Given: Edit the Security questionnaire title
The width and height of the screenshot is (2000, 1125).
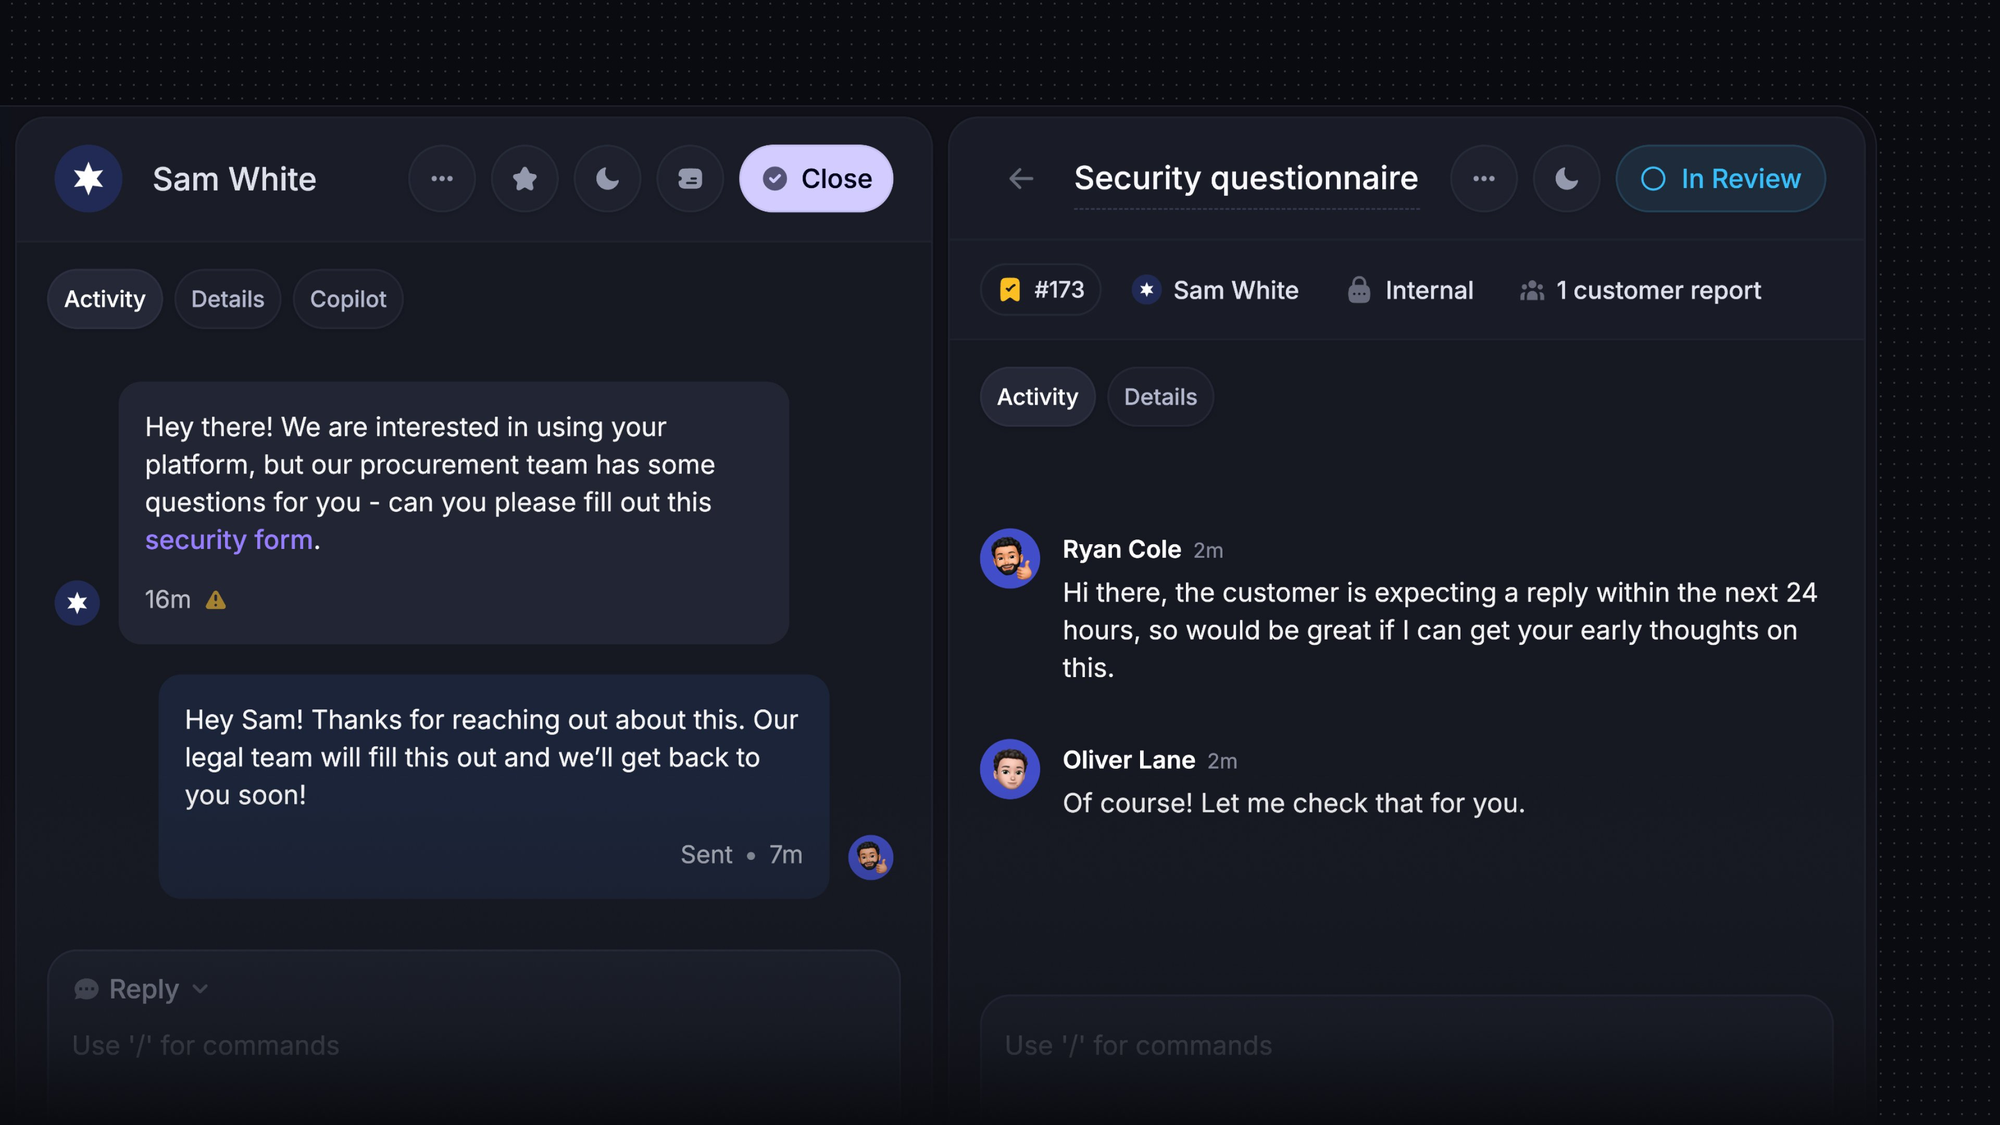Looking at the screenshot, I should click(x=1246, y=179).
